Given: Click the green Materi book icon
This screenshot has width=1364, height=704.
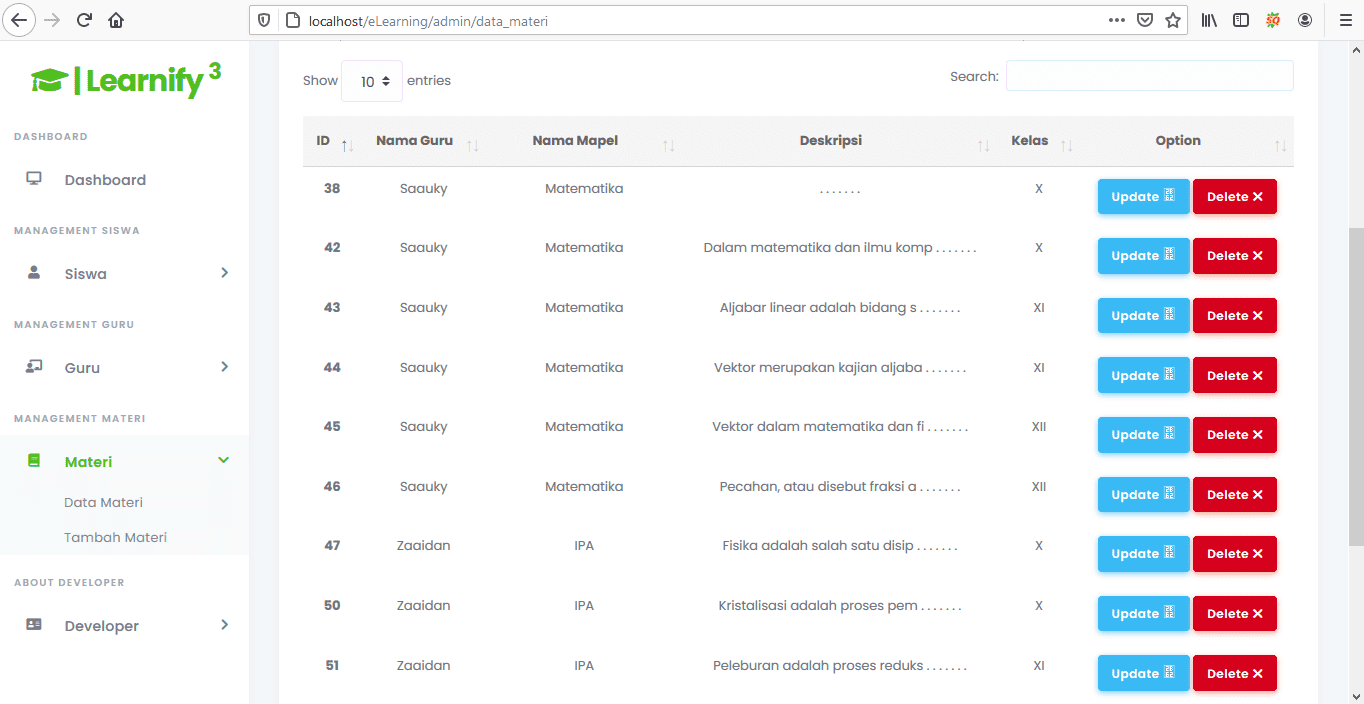Looking at the screenshot, I should [x=34, y=461].
